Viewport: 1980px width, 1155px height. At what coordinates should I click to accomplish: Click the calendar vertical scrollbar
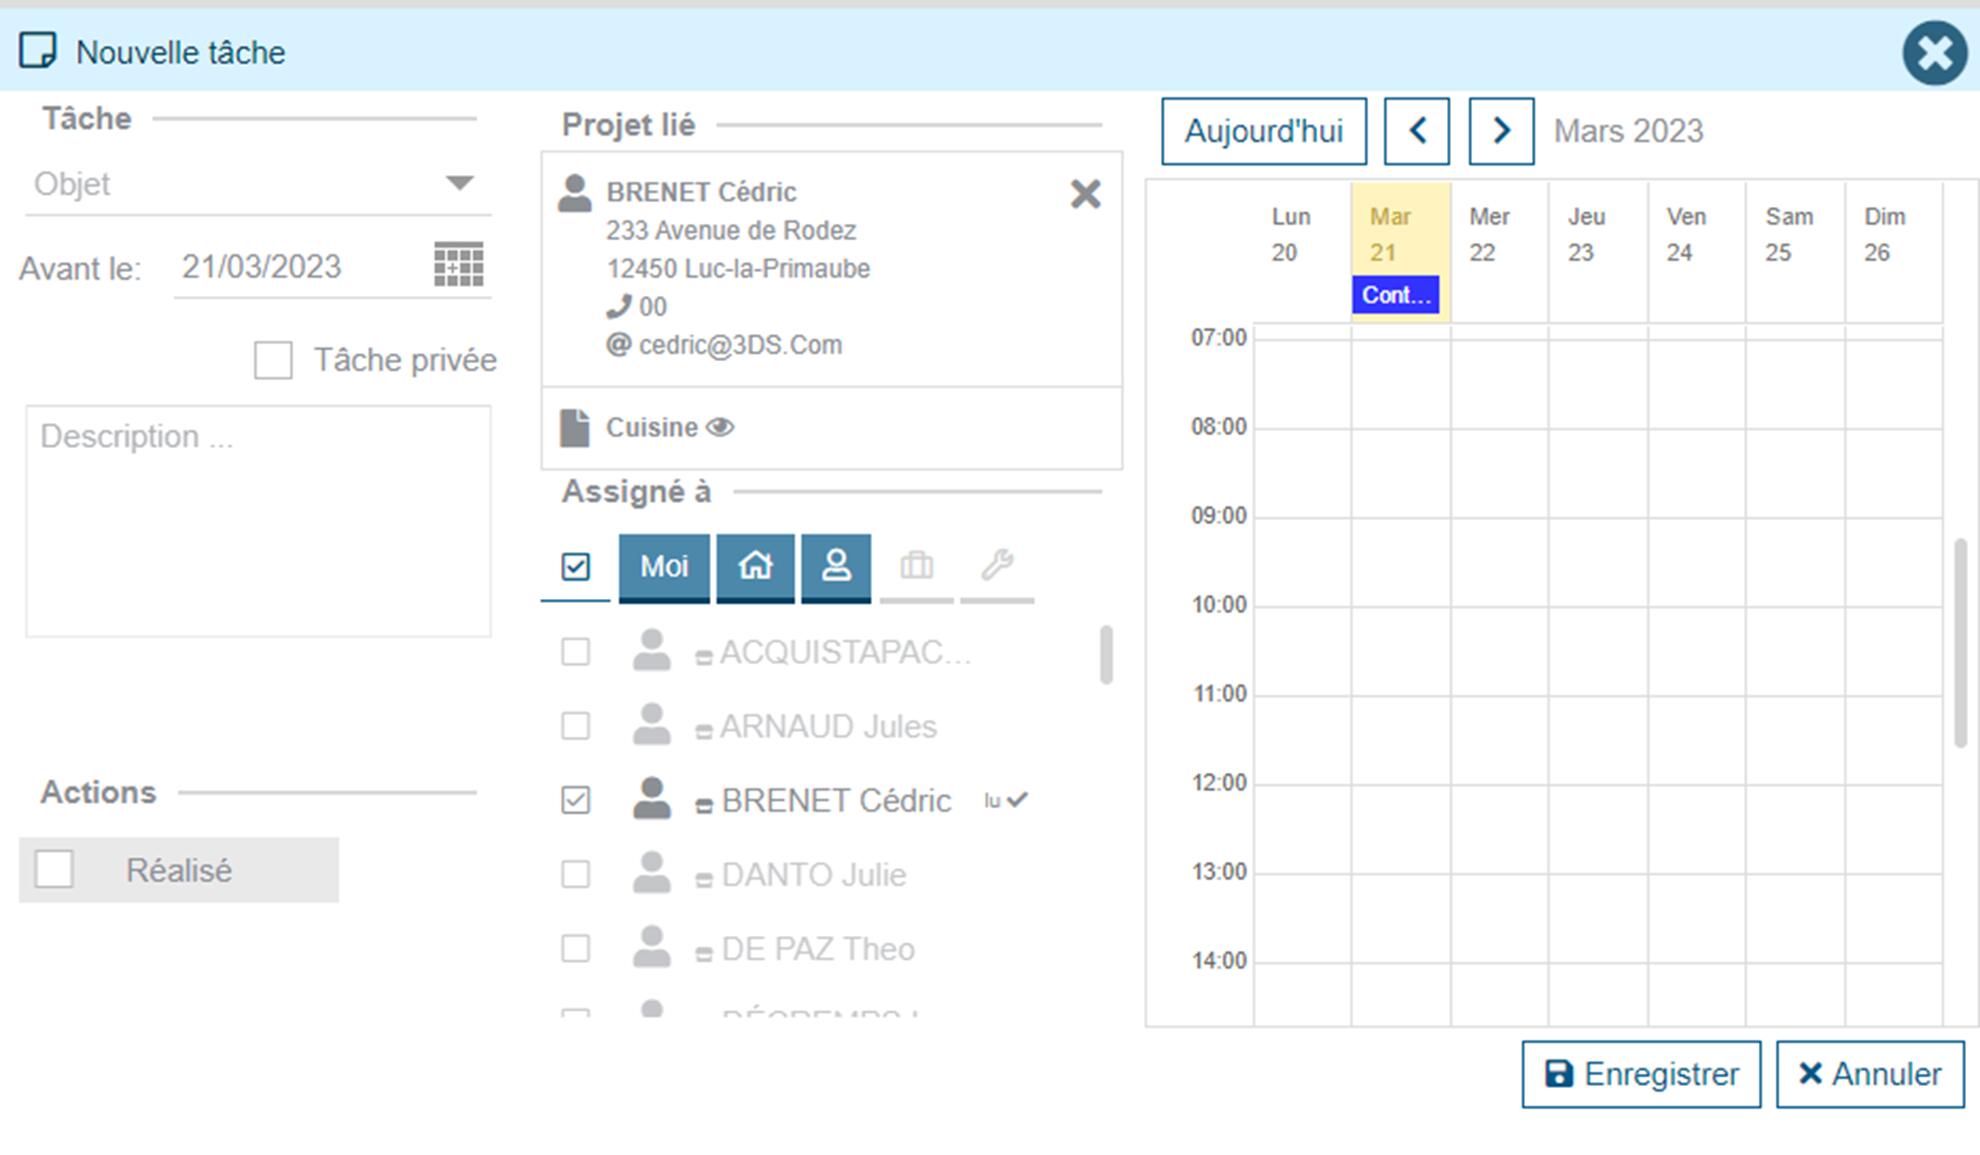click(x=1960, y=642)
